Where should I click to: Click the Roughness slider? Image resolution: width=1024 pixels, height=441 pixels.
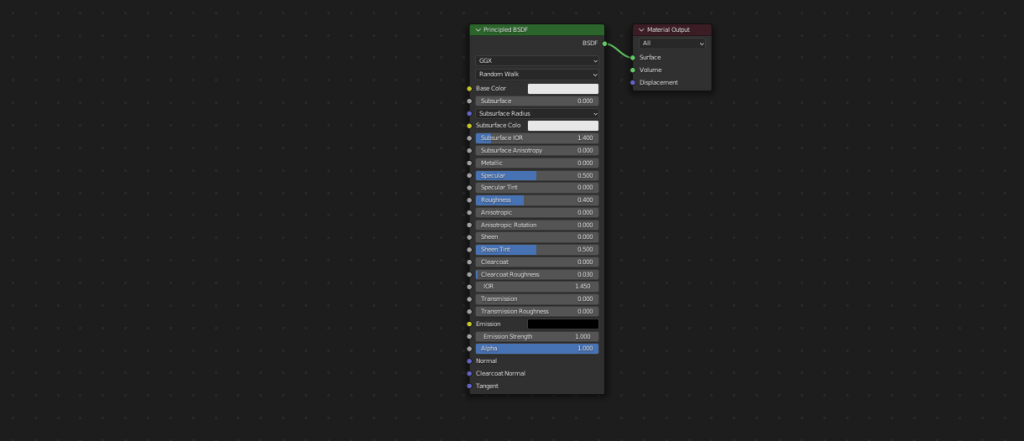(x=537, y=200)
